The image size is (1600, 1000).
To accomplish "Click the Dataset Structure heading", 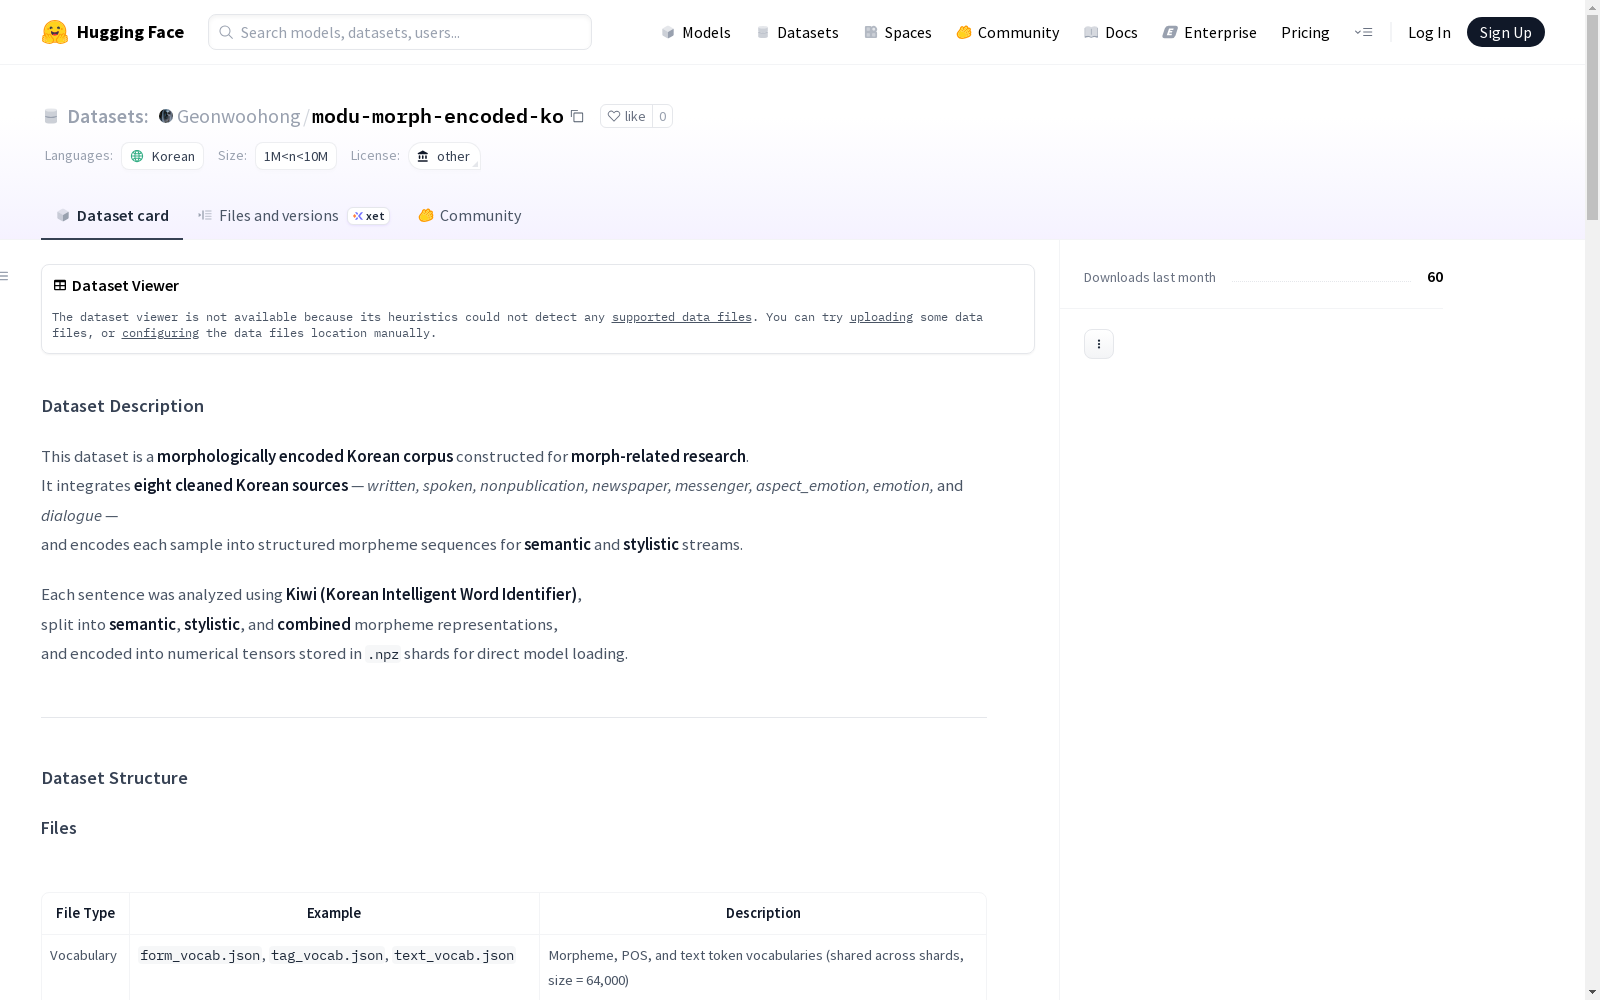I will coord(114,778).
